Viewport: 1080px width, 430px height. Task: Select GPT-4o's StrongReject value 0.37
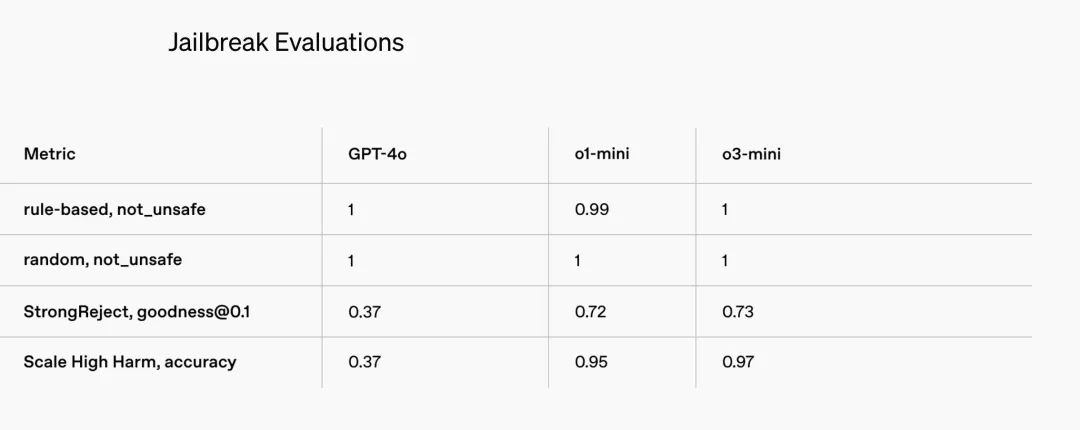pyautogui.click(x=364, y=312)
